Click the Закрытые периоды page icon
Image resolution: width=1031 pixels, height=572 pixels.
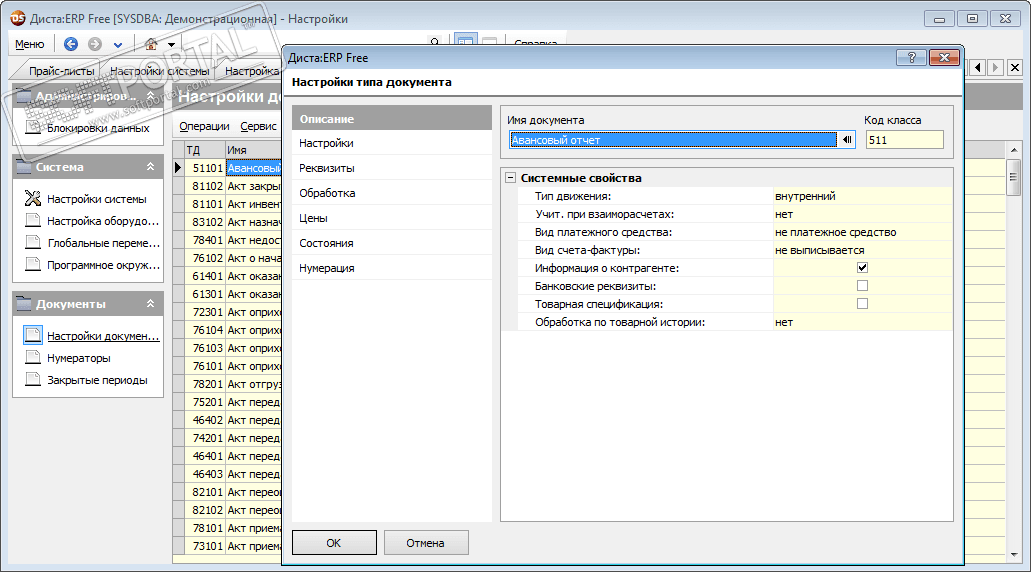click(33, 380)
